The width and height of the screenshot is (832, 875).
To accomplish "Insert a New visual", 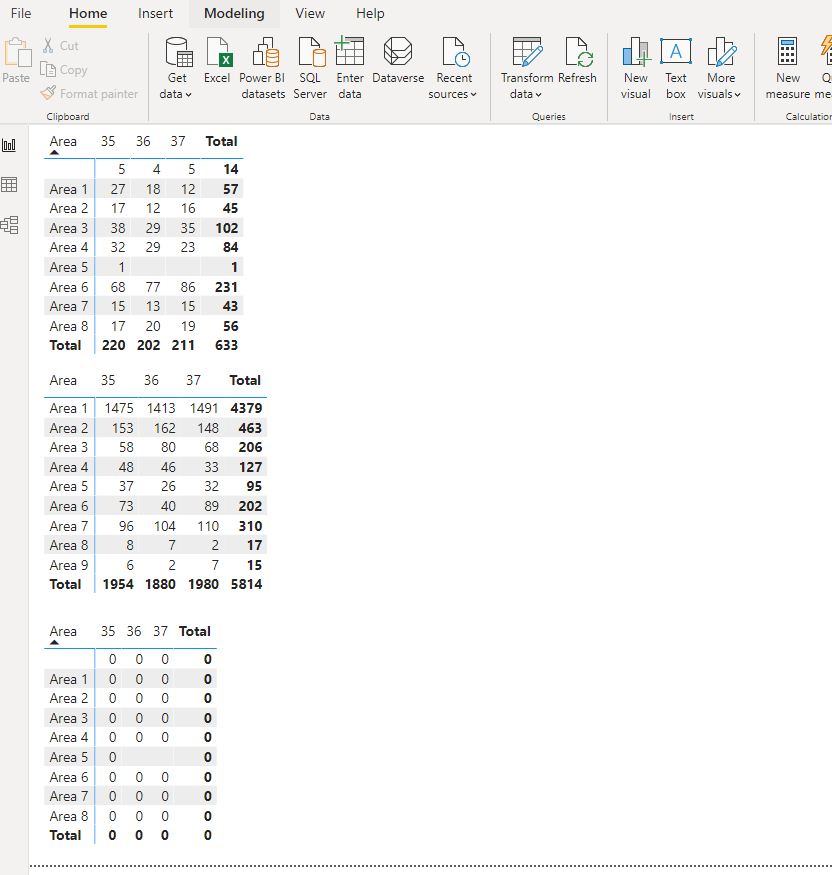I will point(636,68).
